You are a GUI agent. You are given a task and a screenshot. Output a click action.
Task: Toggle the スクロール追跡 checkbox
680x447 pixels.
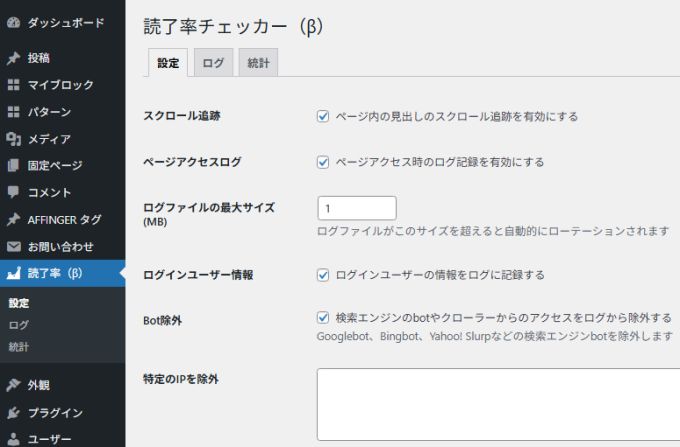(x=323, y=116)
